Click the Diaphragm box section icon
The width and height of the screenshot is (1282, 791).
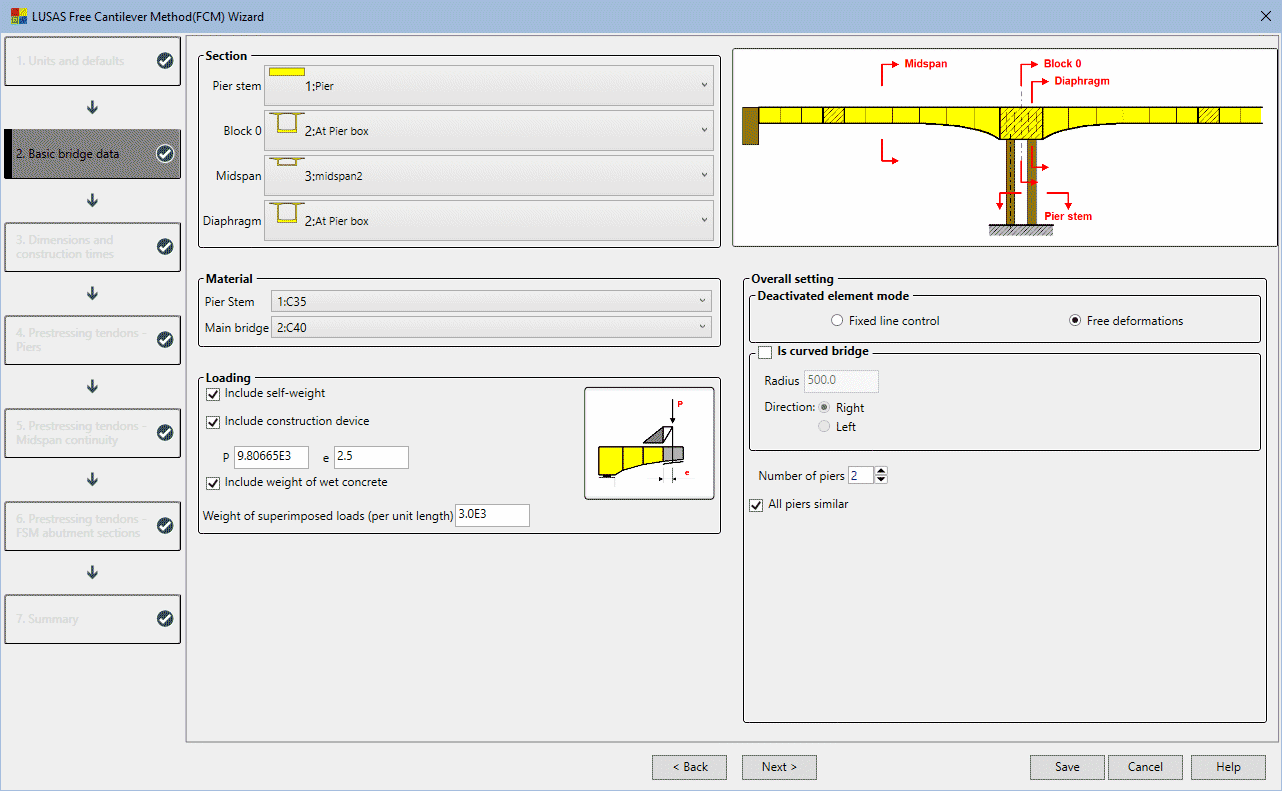287,212
